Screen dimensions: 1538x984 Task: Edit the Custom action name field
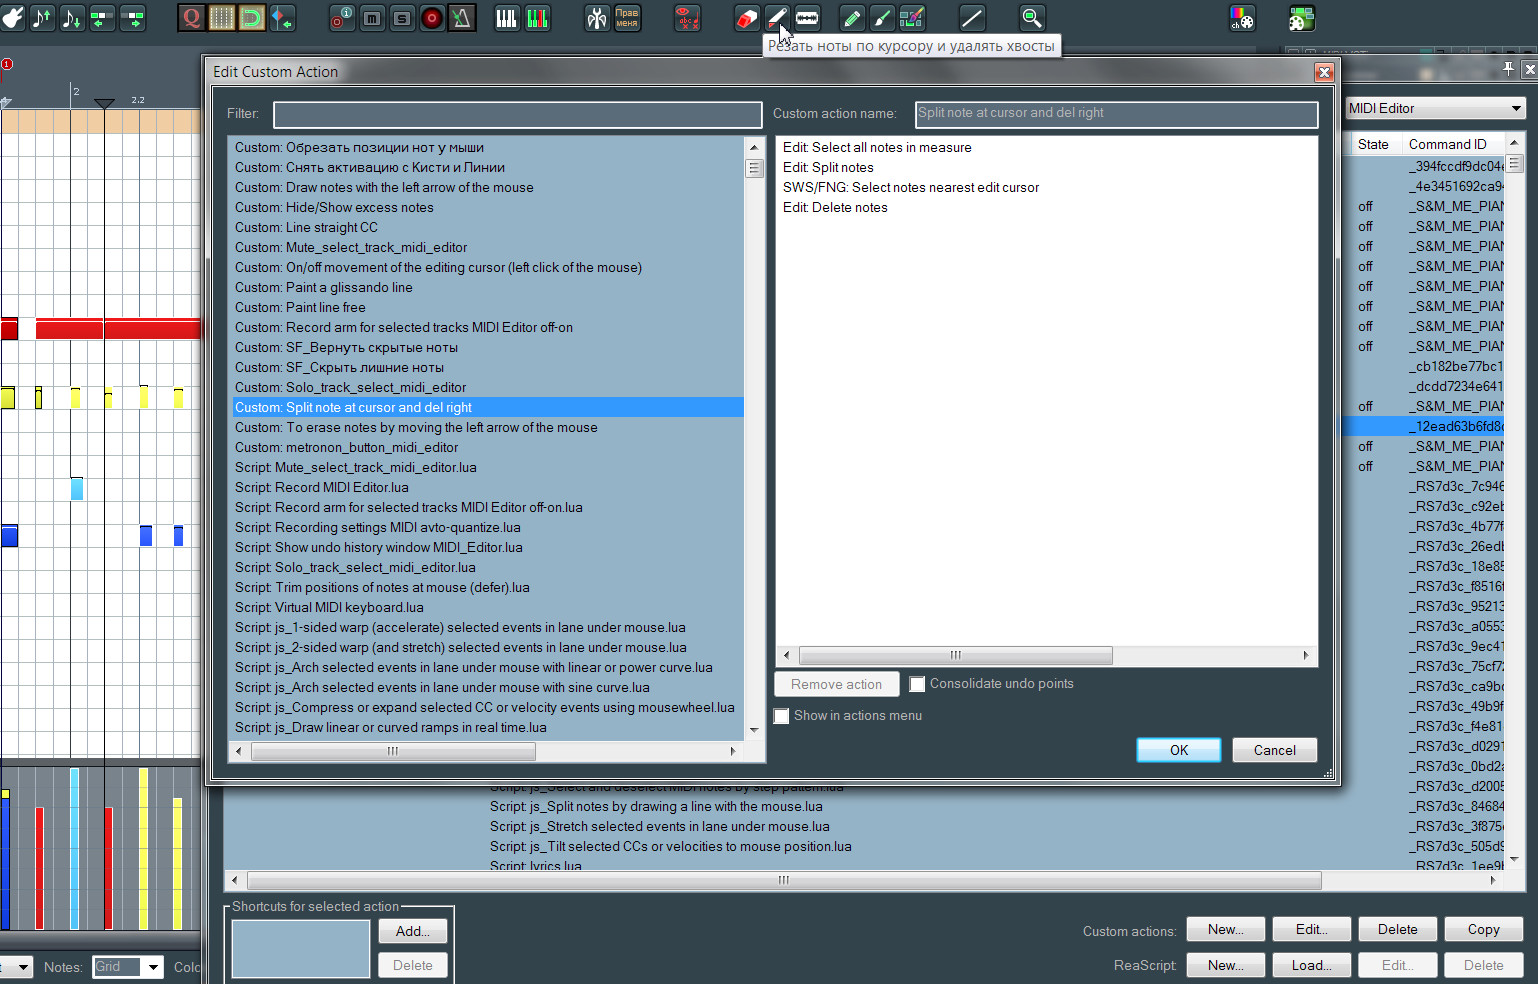(1116, 114)
